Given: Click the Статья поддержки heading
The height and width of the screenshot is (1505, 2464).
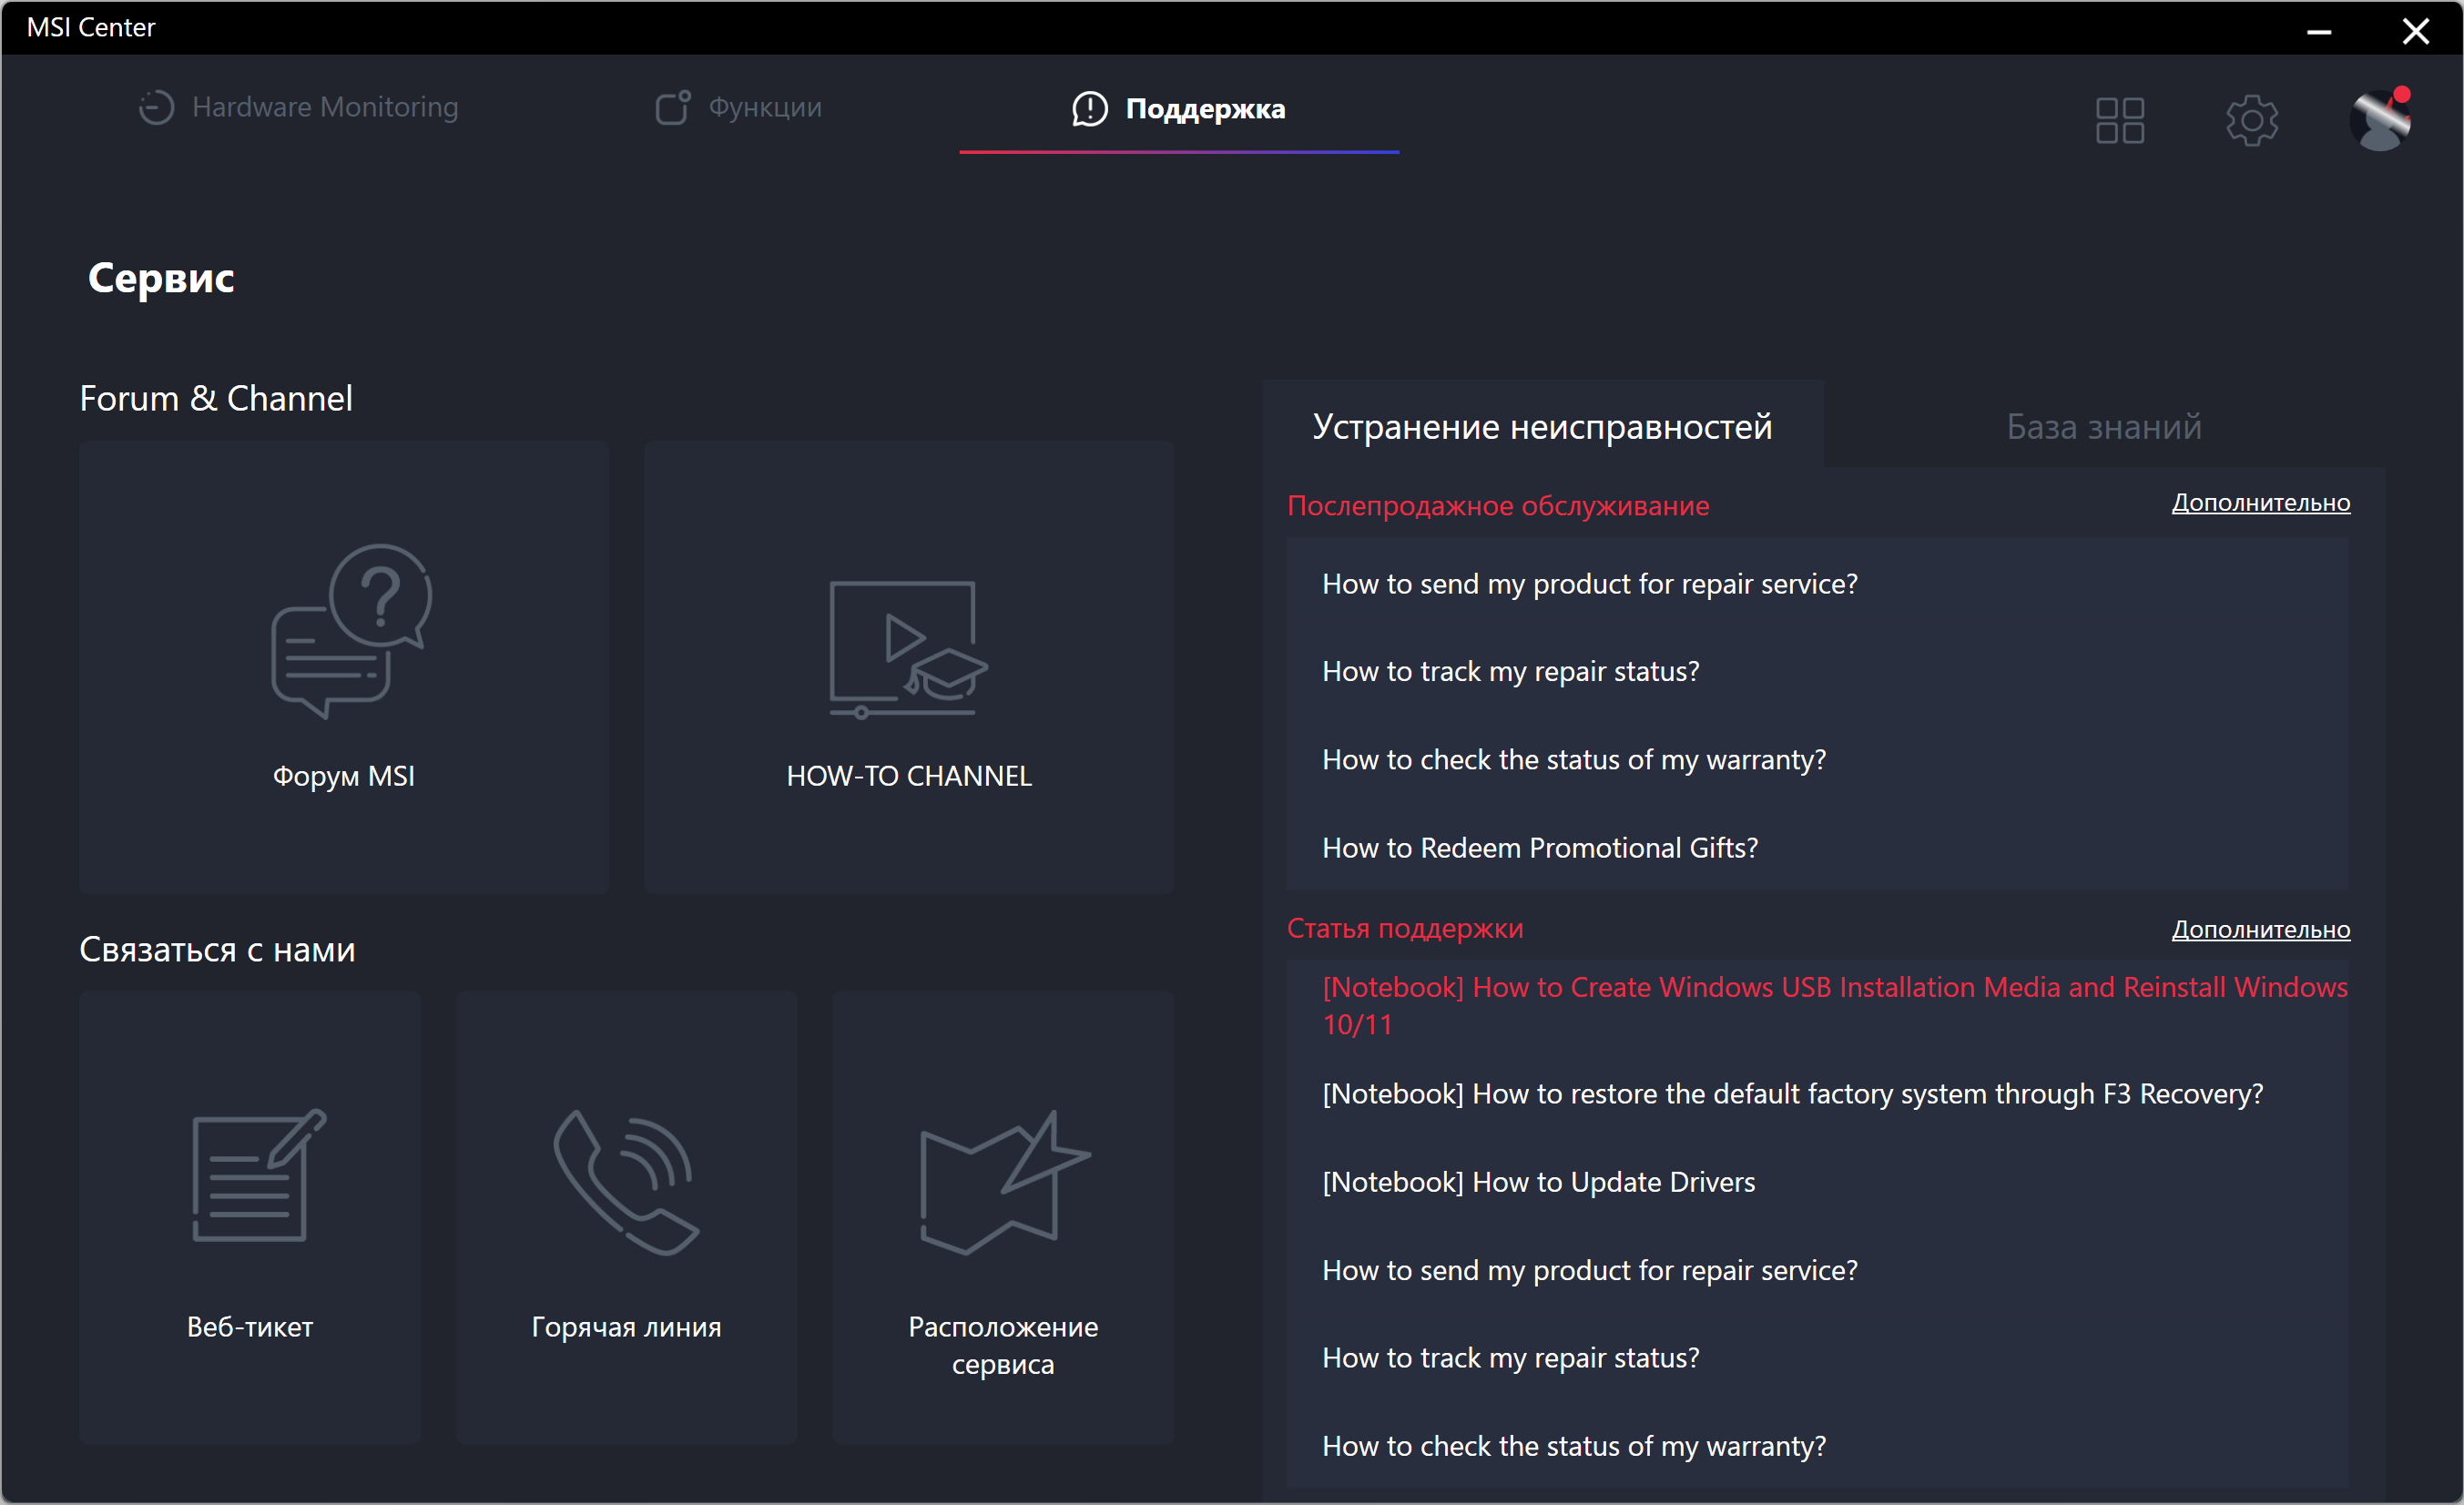Looking at the screenshot, I should coord(1405,929).
